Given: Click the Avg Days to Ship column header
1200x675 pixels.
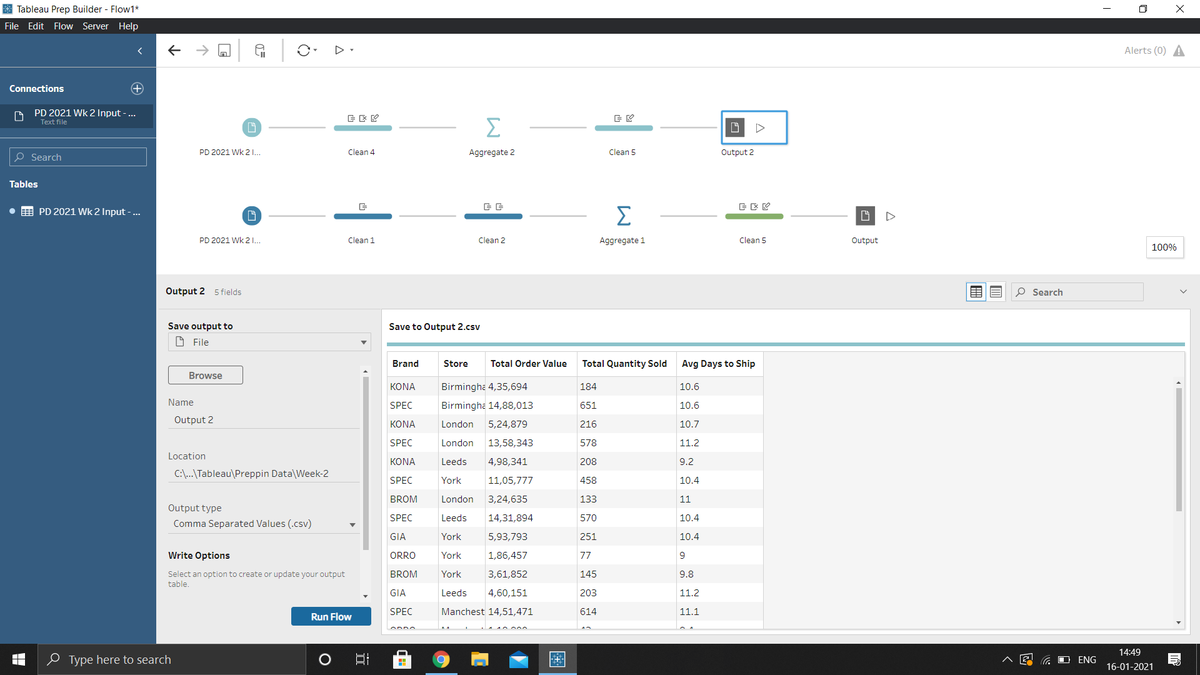Looking at the screenshot, I should pyautogui.click(x=718, y=363).
